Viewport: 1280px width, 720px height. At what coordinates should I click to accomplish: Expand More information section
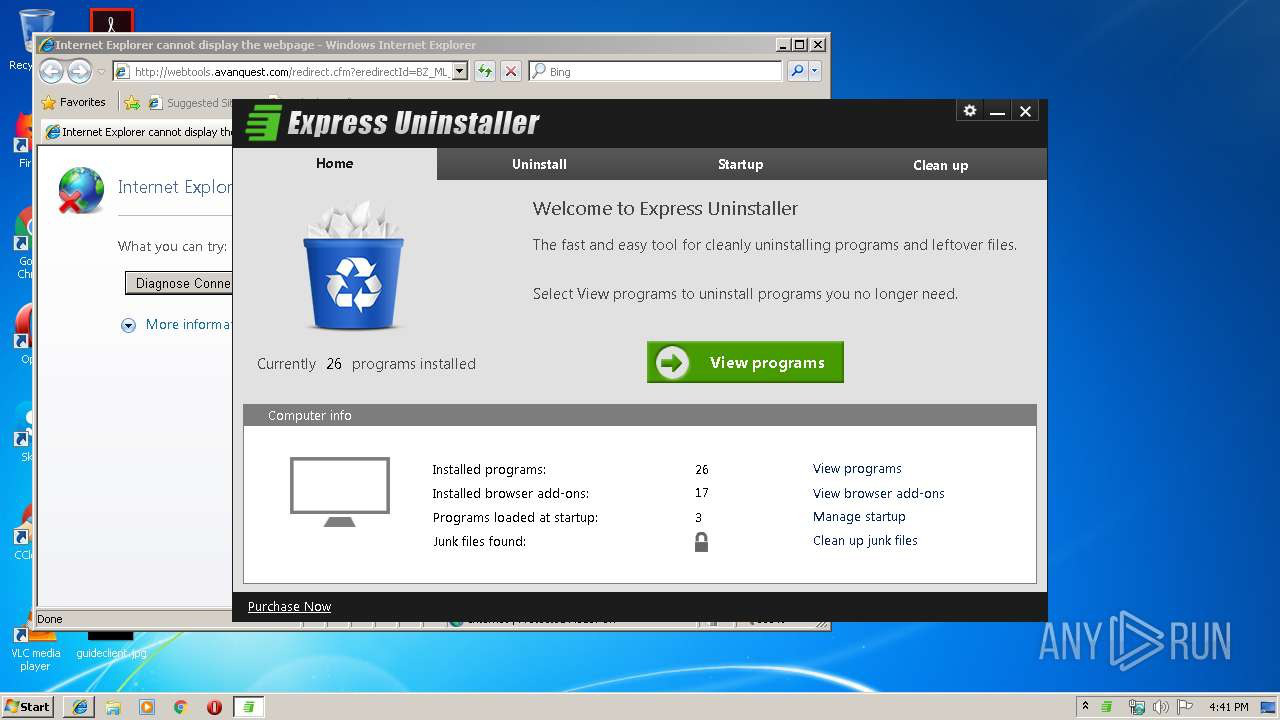click(x=128, y=325)
